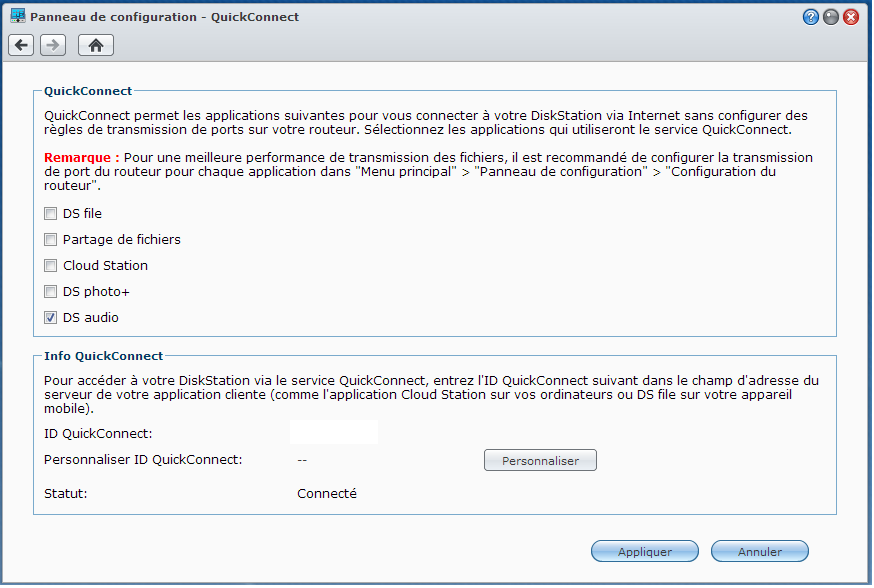Go to the Control Panel home icon
Screen dimensions: 874x588
tap(96, 45)
